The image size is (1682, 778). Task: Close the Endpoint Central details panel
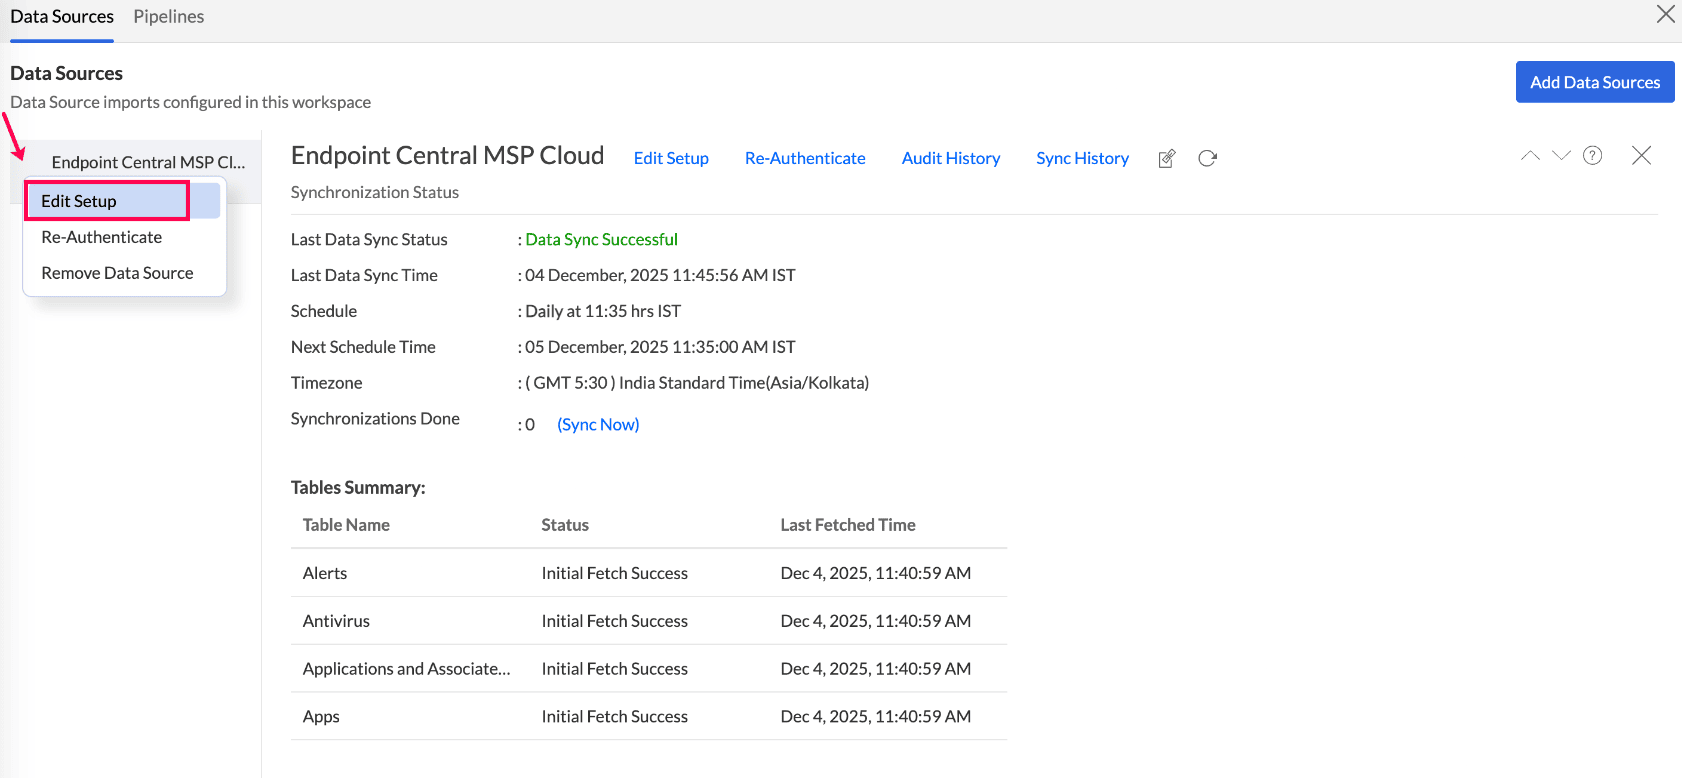(1641, 155)
